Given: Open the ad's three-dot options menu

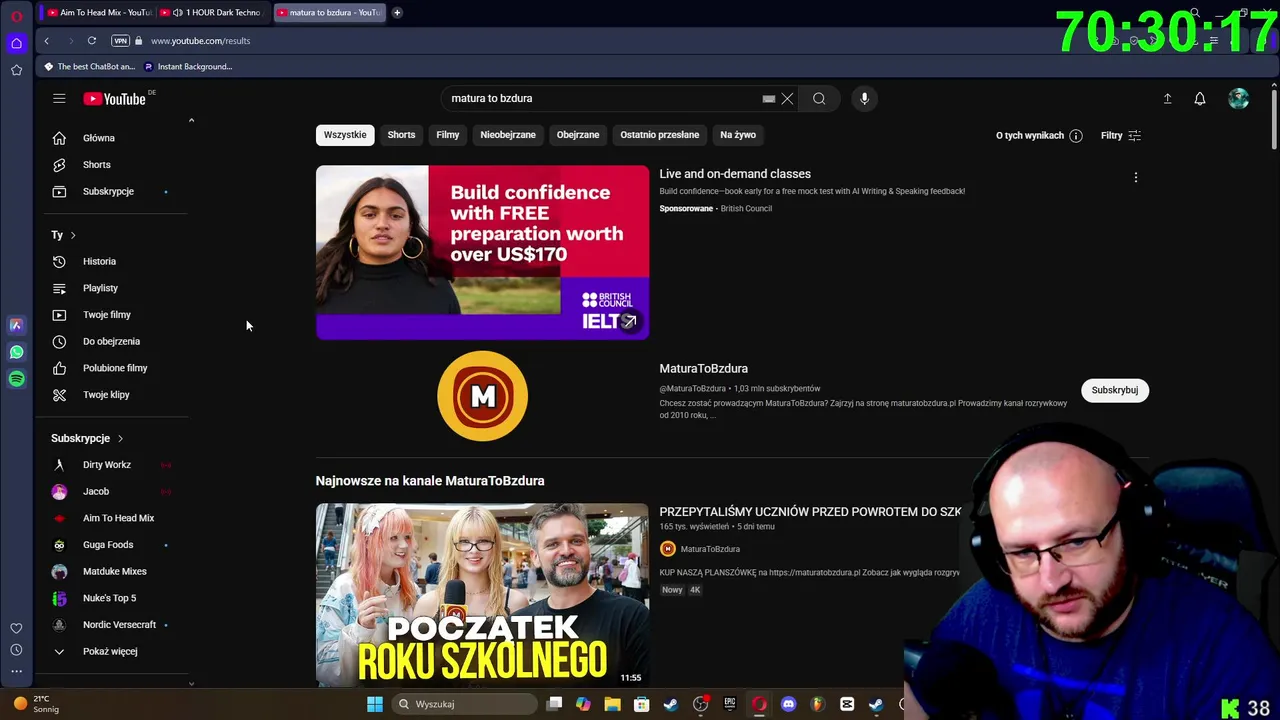Looking at the screenshot, I should pos(1135,177).
